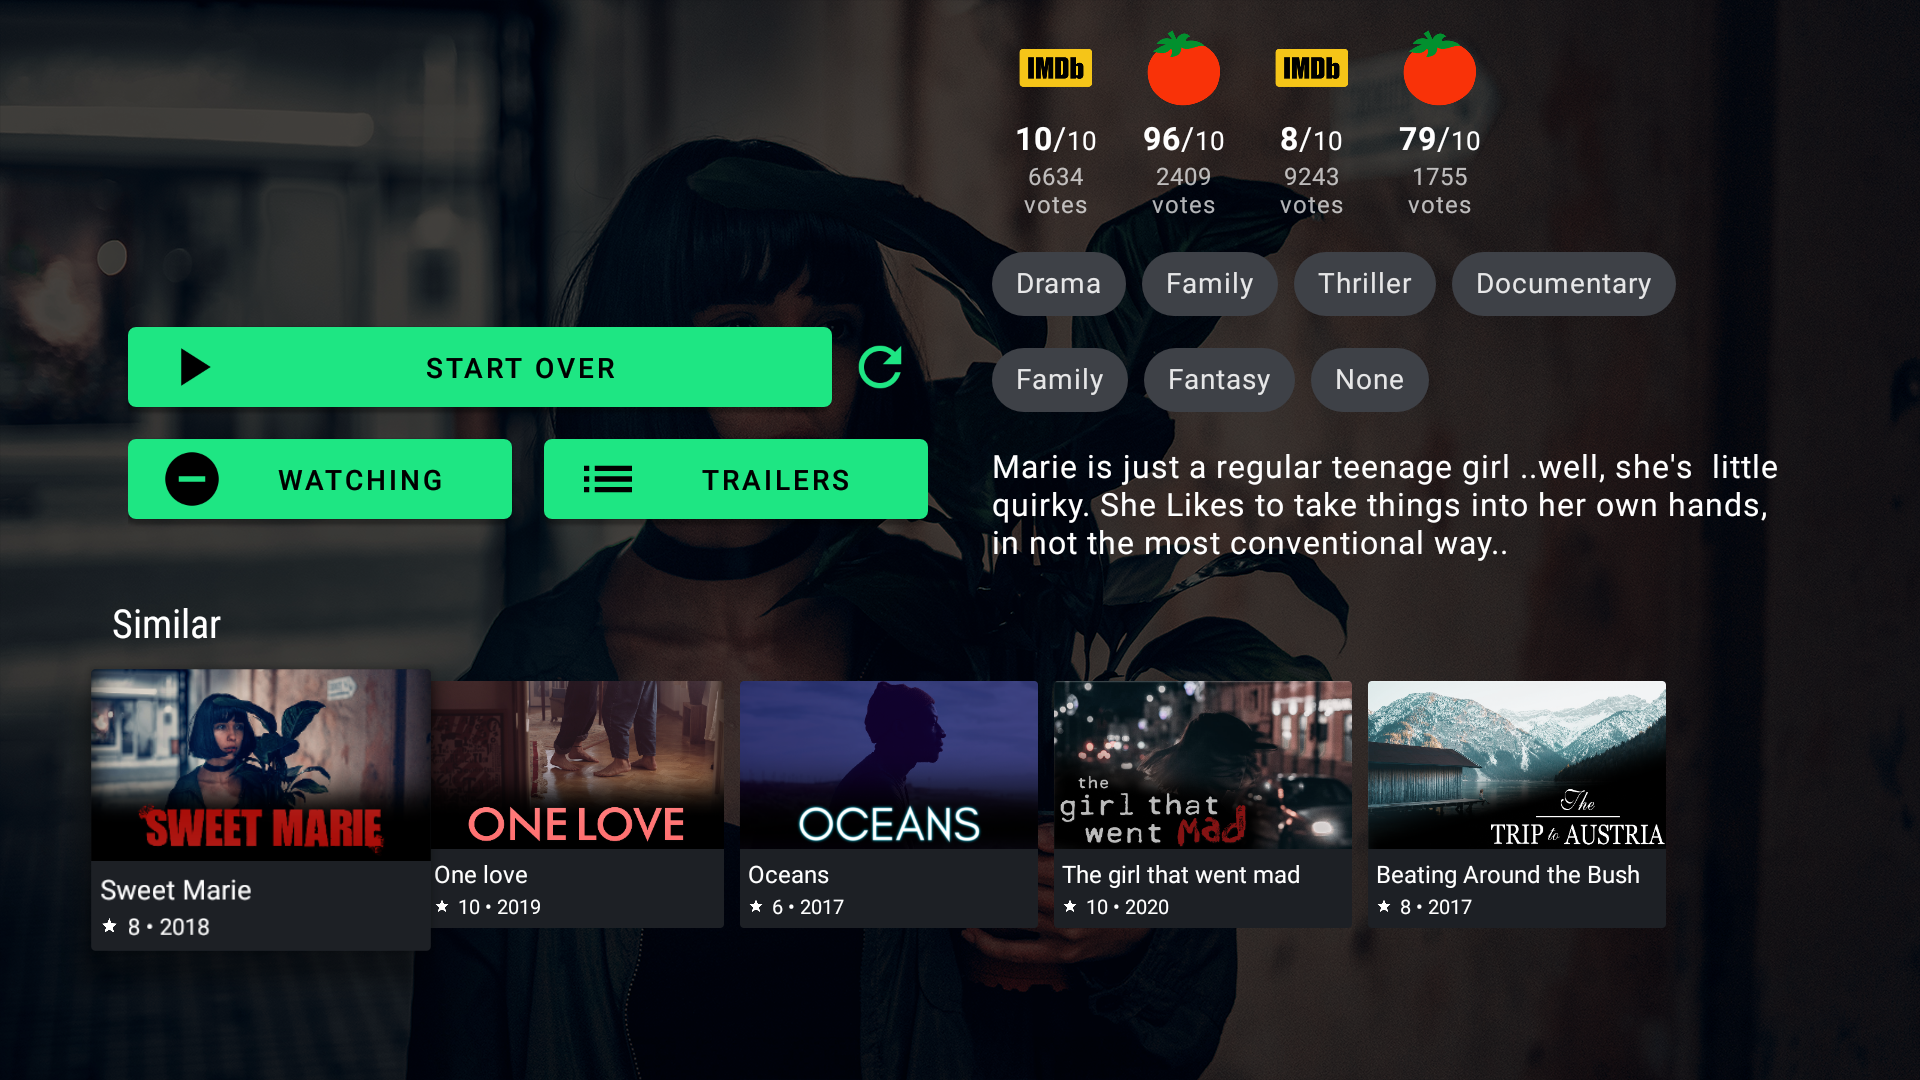Viewport: 1920px width, 1080px height.
Task: Enable the Fantasy genre filter
Action: [x=1218, y=380]
